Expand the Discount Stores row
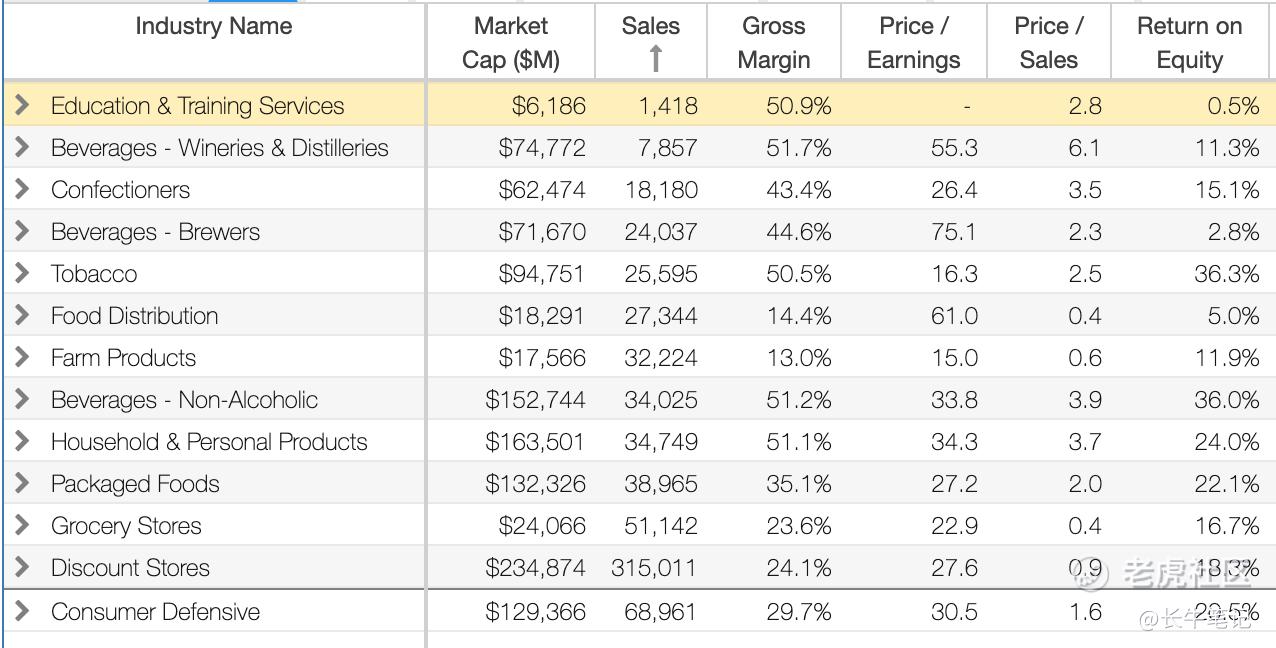This screenshot has width=1276, height=648. point(22,567)
